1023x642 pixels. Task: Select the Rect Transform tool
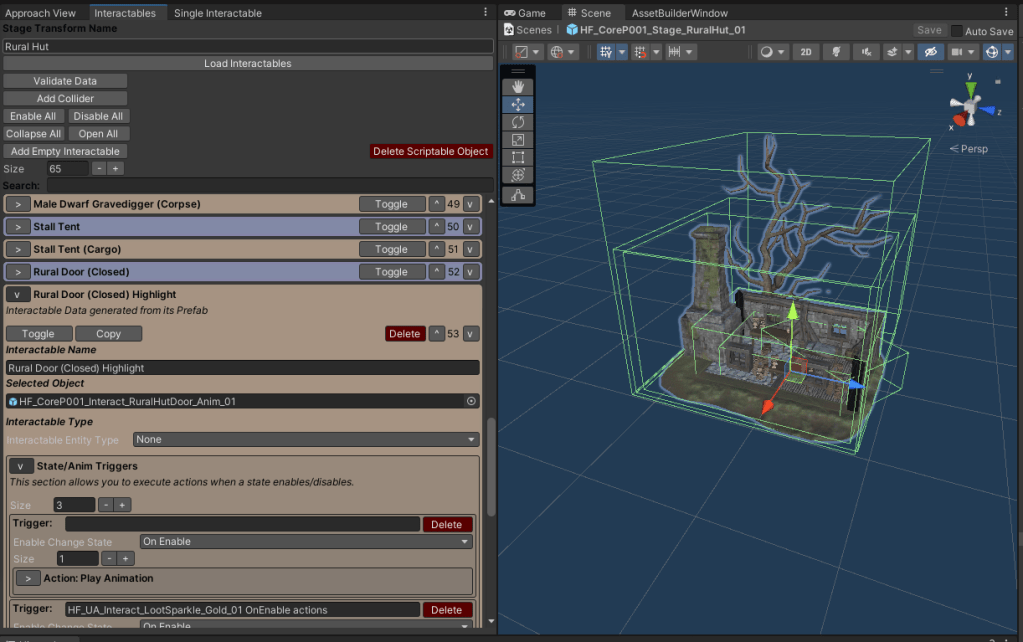(x=518, y=157)
